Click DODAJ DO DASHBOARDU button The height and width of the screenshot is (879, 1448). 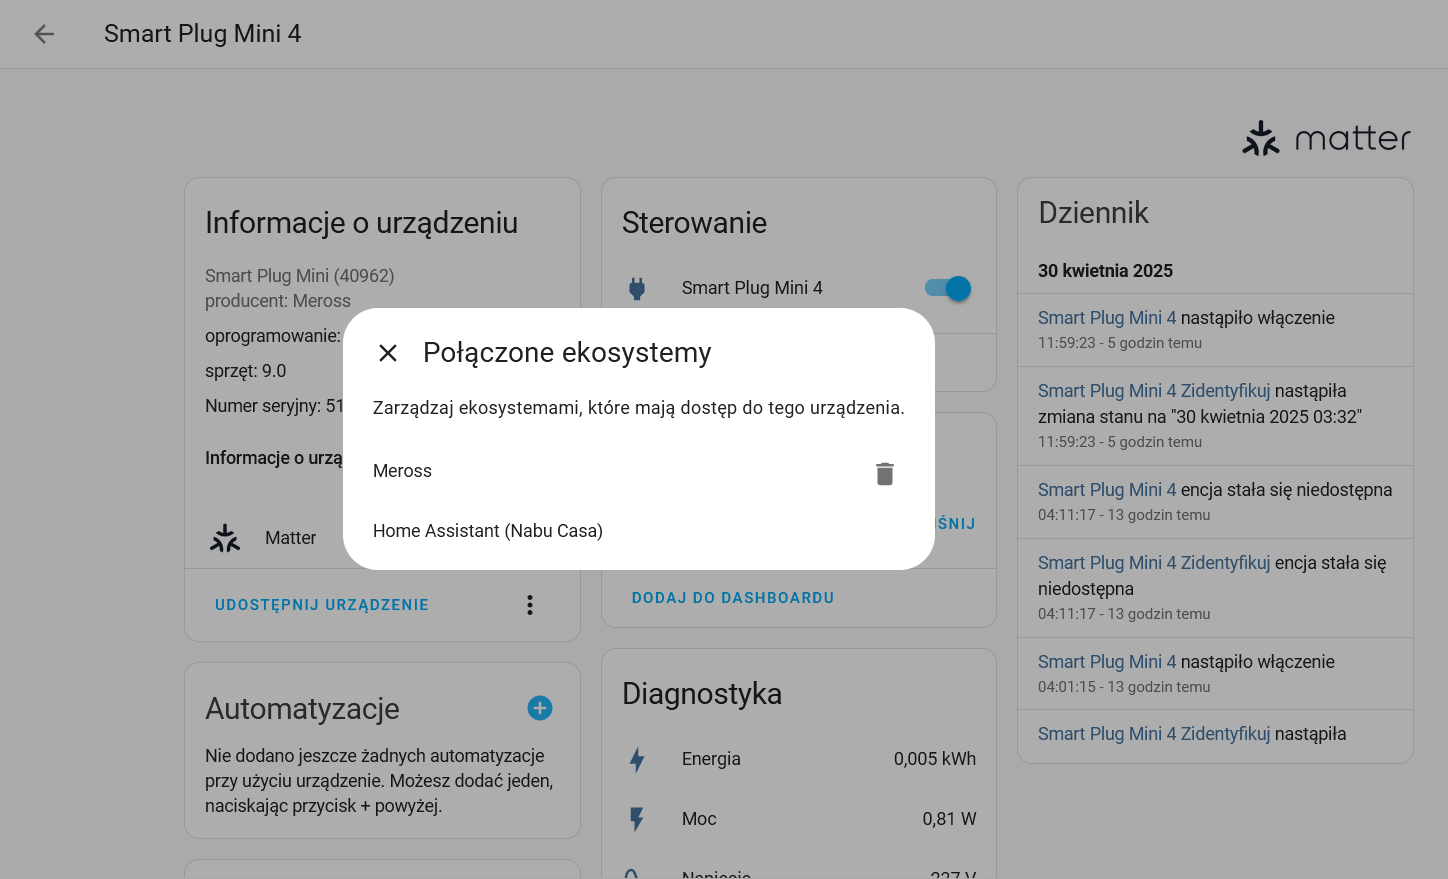pos(733,598)
